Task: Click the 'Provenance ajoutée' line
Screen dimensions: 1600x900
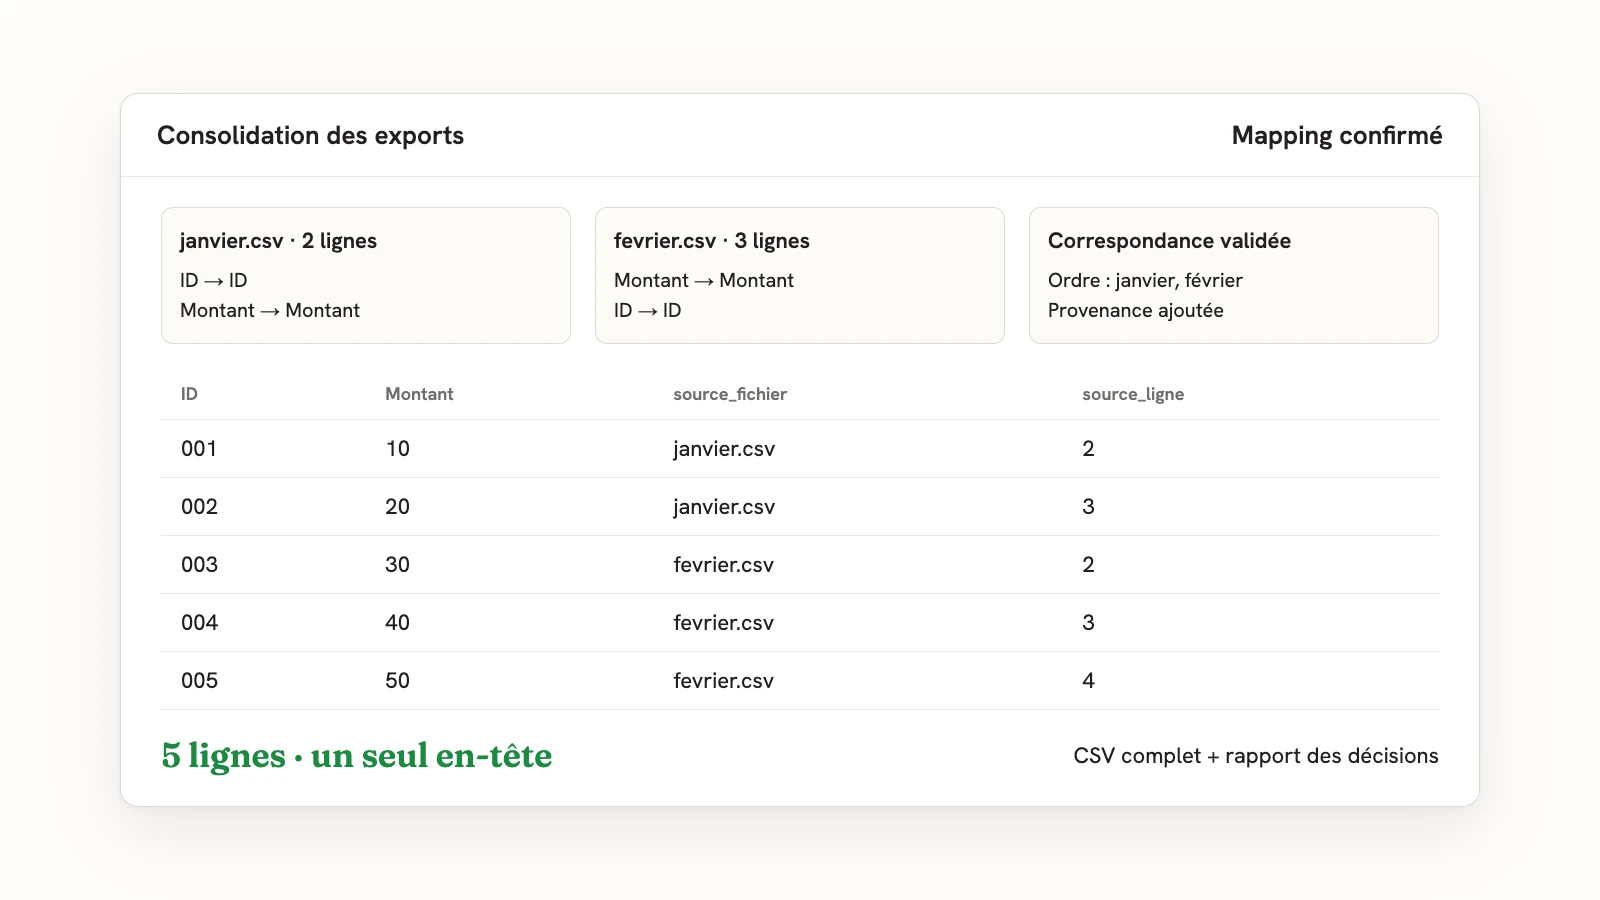Action: click(x=1136, y=311)
